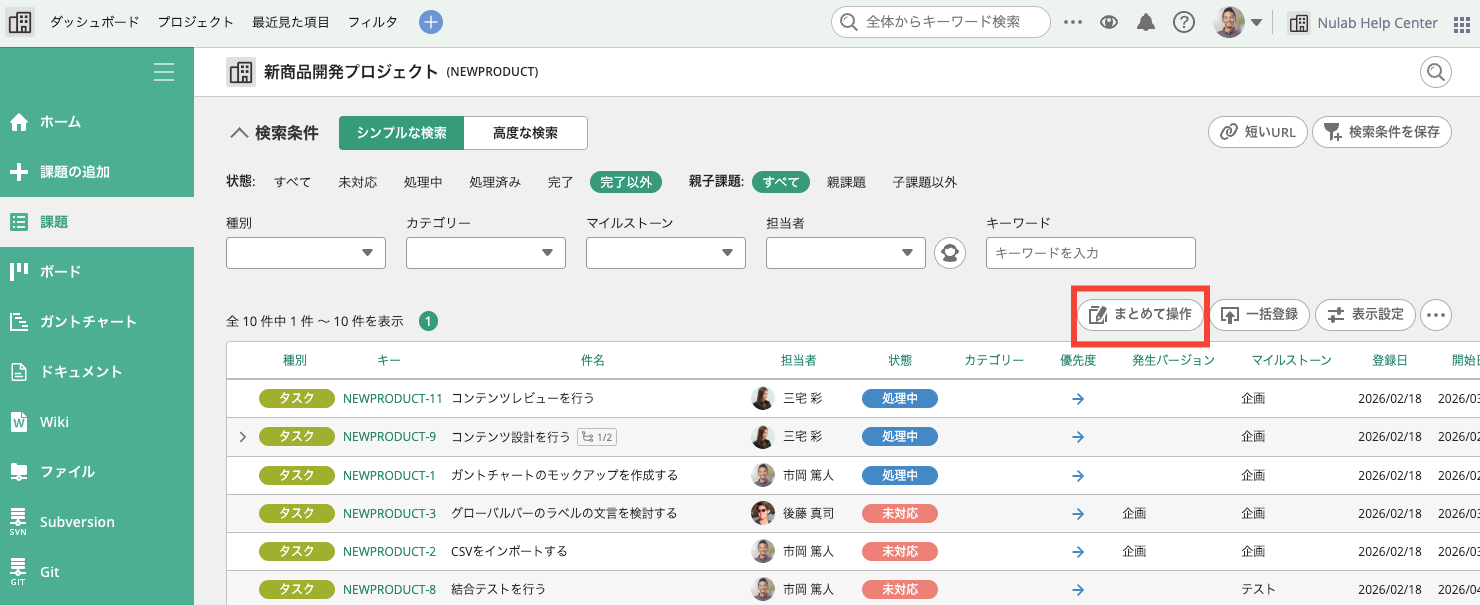Click the 表示設定 button

[1366, 315]
